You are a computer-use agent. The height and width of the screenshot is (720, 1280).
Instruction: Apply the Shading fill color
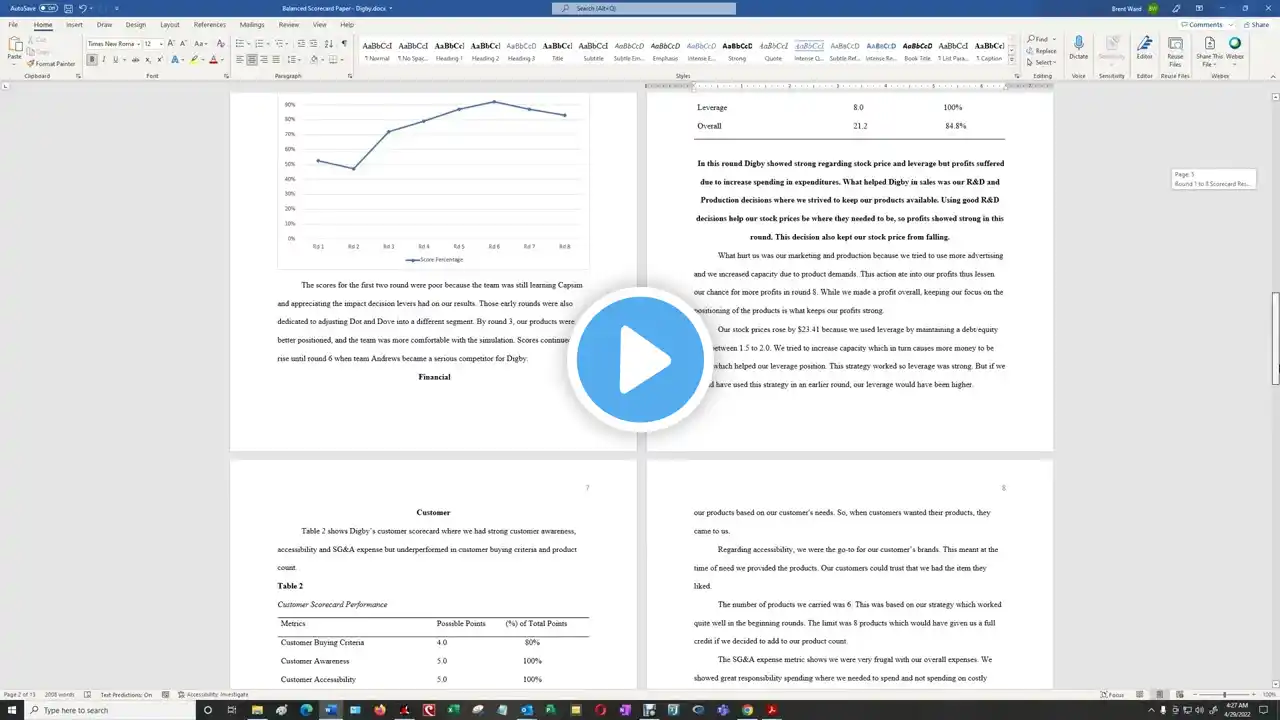tap(316, 60)
